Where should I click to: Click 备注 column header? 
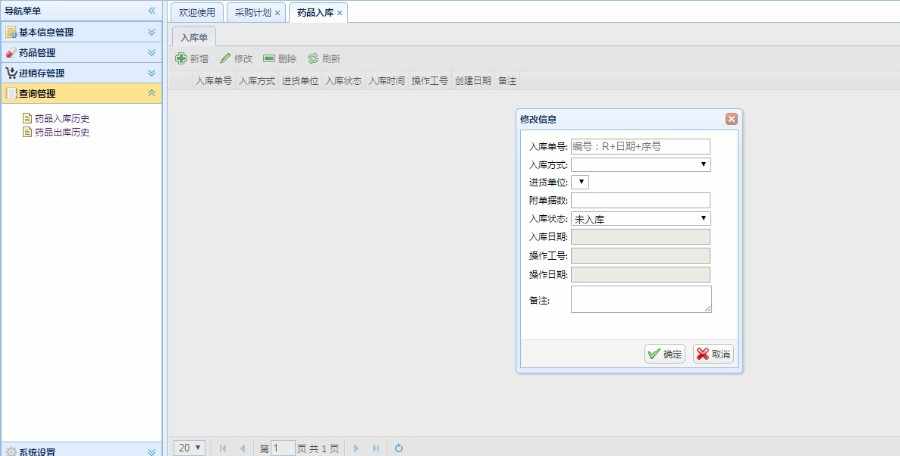507,81
